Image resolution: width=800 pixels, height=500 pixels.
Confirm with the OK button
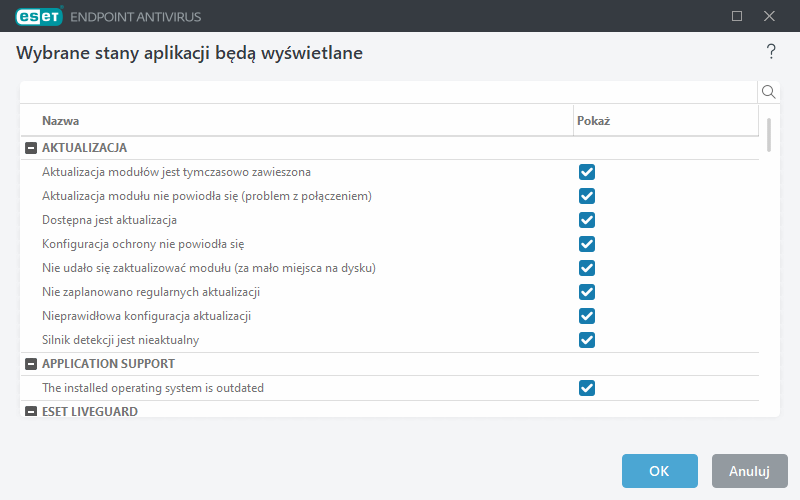659,470
